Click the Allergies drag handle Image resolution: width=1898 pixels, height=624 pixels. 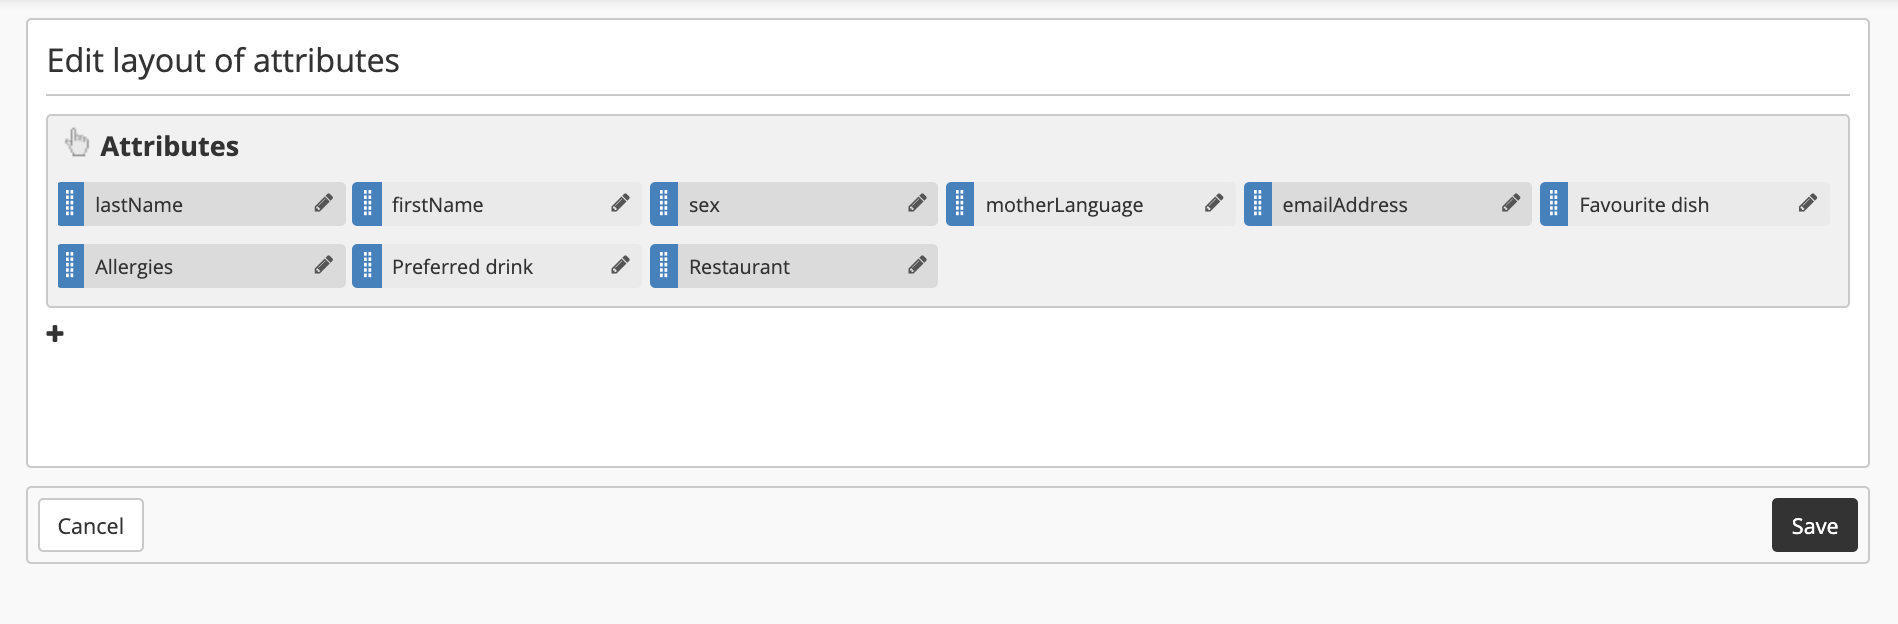click(x=70, y=266)
